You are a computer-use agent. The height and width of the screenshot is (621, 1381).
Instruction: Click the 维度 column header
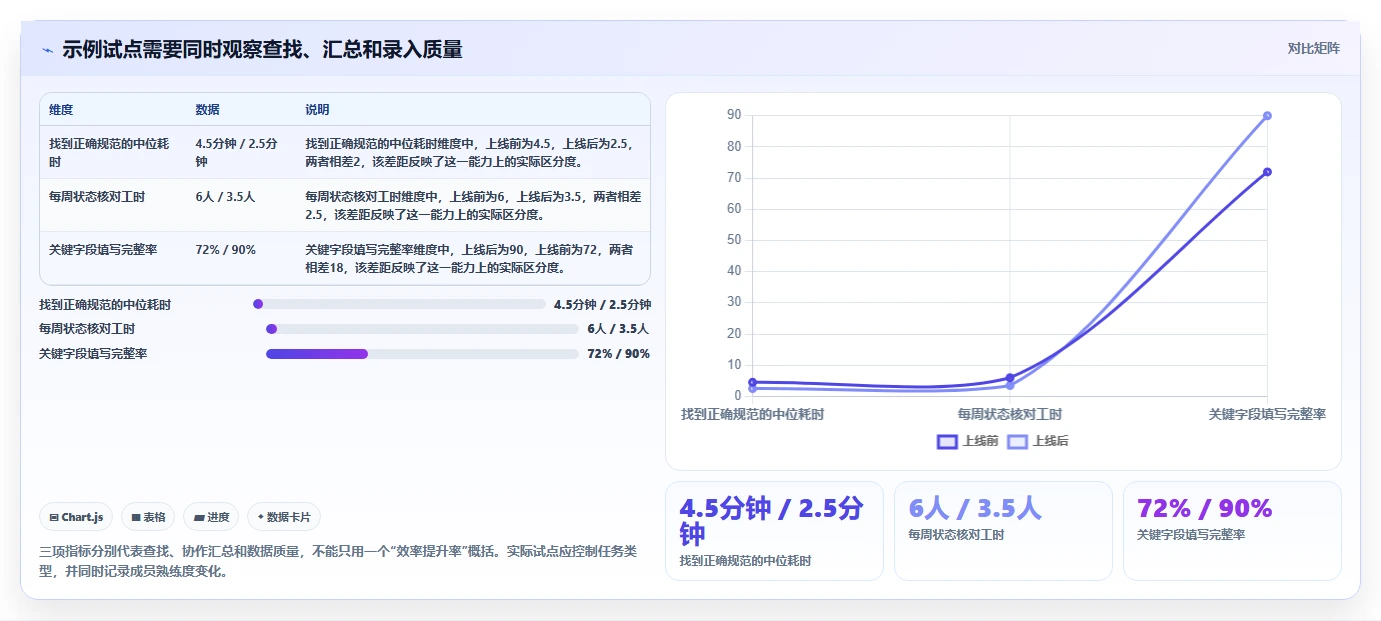click(x=61, y=110)
